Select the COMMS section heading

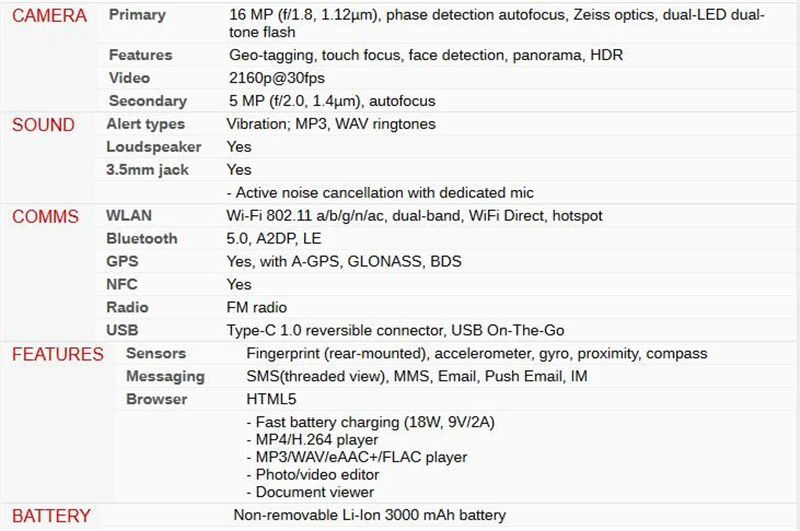pyautogui.click(x=45, y=217)
